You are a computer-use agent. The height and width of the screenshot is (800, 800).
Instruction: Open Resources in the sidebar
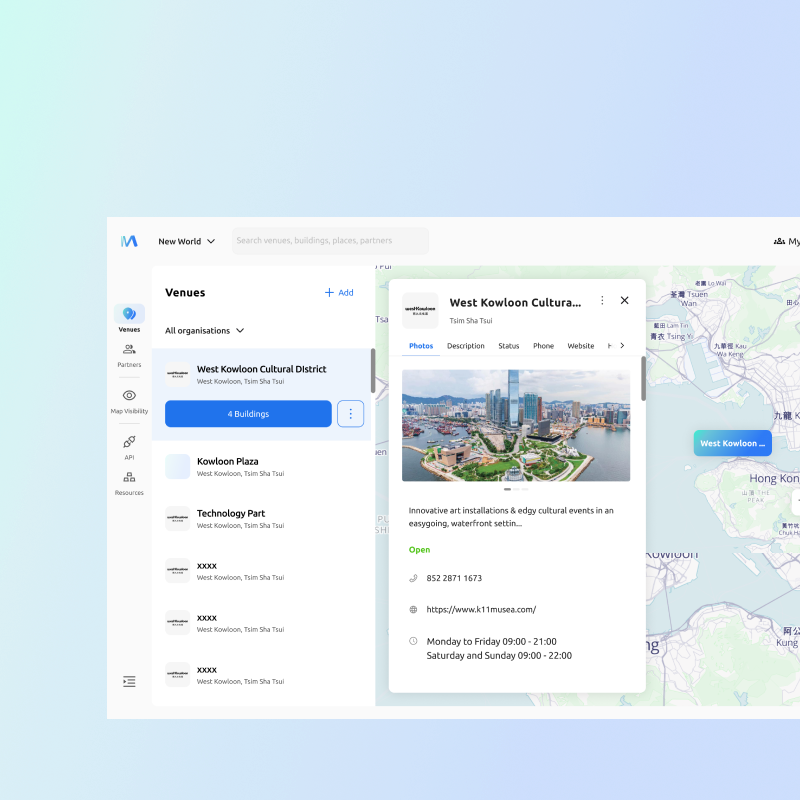[x=129, y=484]
